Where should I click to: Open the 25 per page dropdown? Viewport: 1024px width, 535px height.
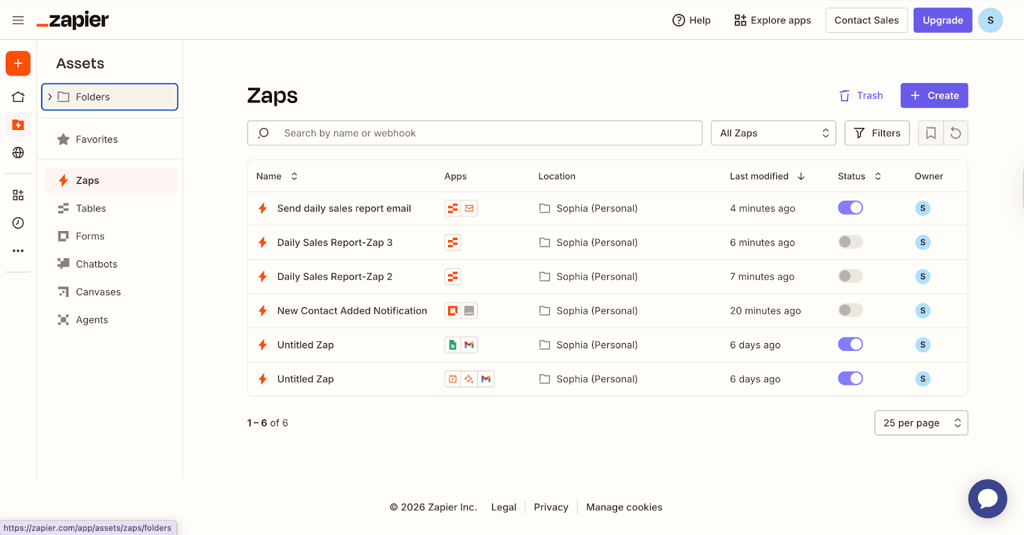(x=921, y=423)
